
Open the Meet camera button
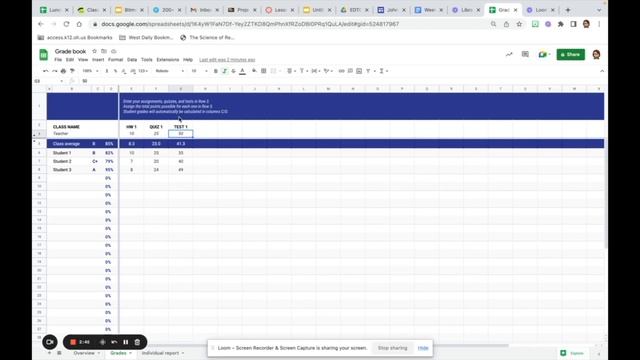pyautogui.click(x=544, y=54)
